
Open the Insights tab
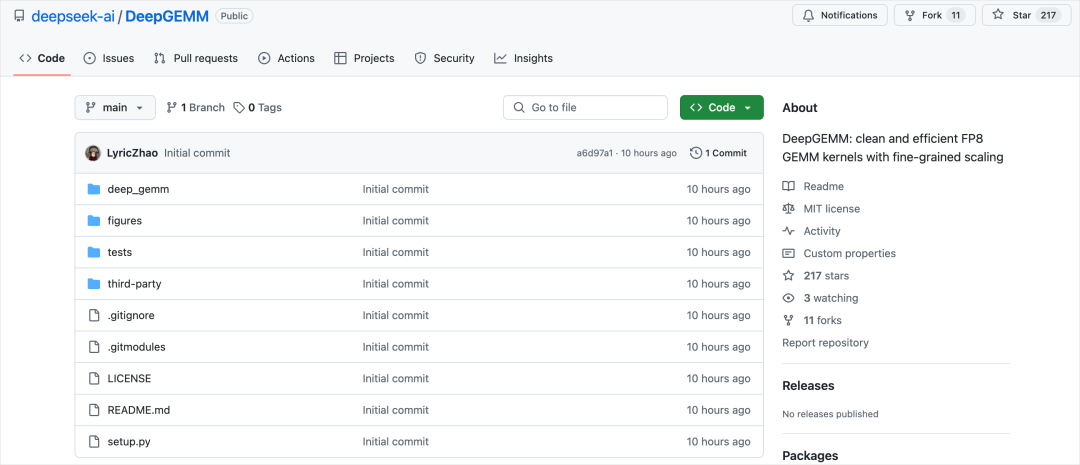pos(523,59)
